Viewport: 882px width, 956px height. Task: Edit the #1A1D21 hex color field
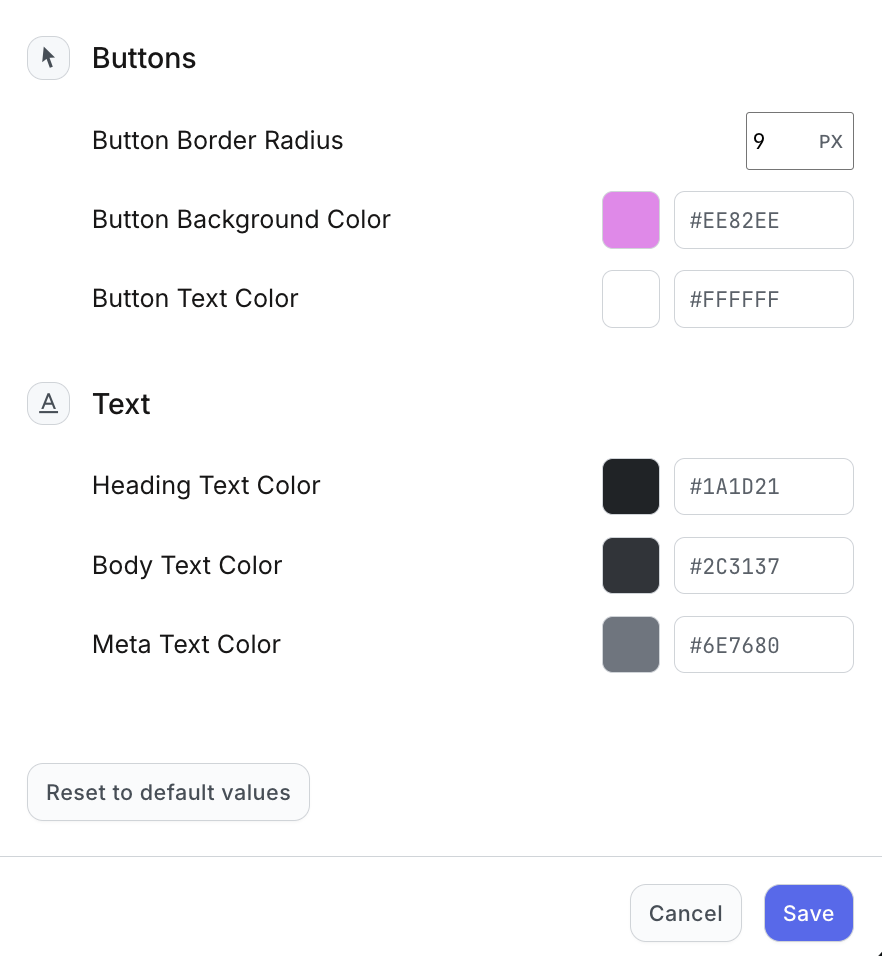tap(763, 487)
